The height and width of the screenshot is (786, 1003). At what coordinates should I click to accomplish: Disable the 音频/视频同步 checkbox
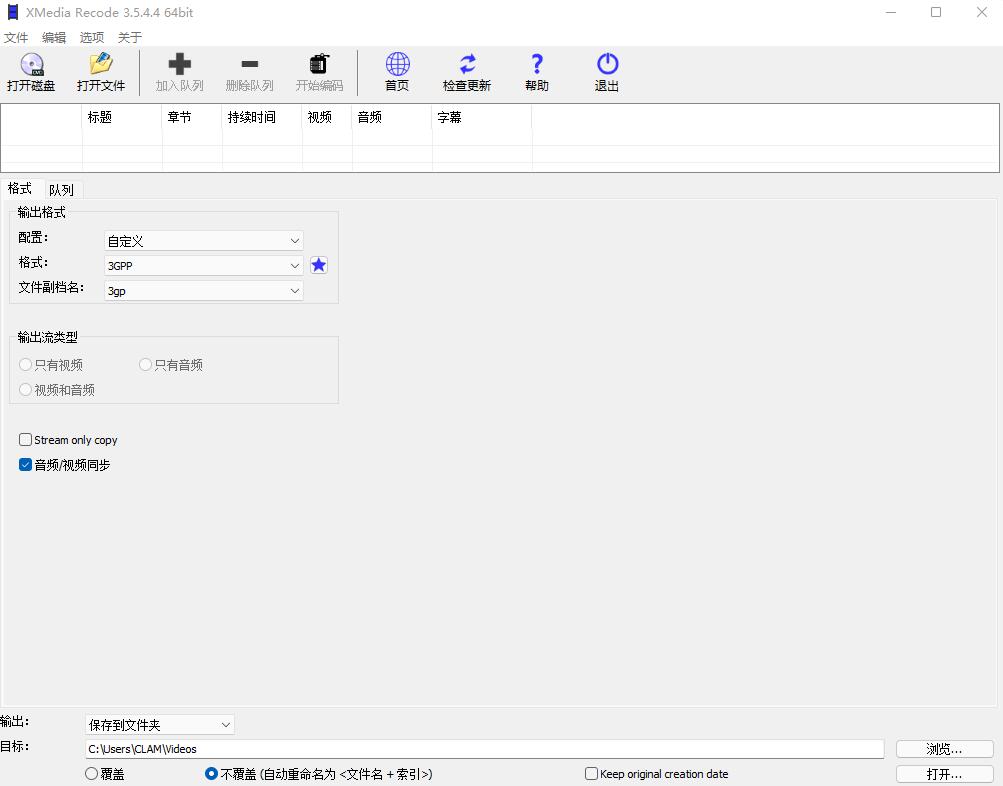(25, 464)
